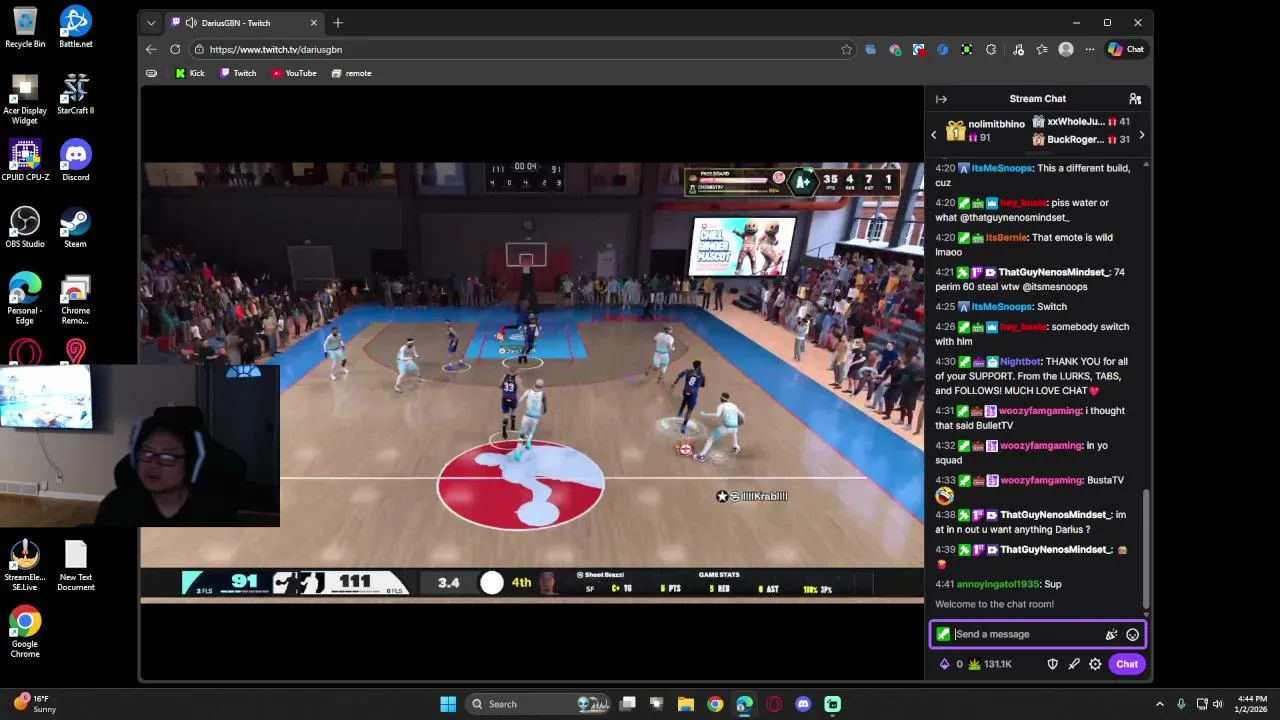This screenshot has height=720, width=1280.
Task: Open chat settings gear
Action: 1095,664
